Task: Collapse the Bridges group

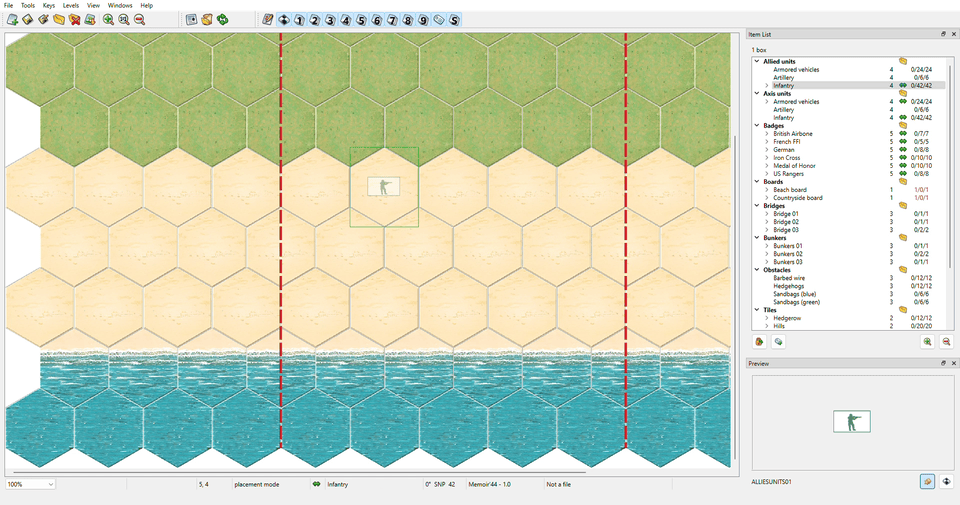Action: point(757,206)
